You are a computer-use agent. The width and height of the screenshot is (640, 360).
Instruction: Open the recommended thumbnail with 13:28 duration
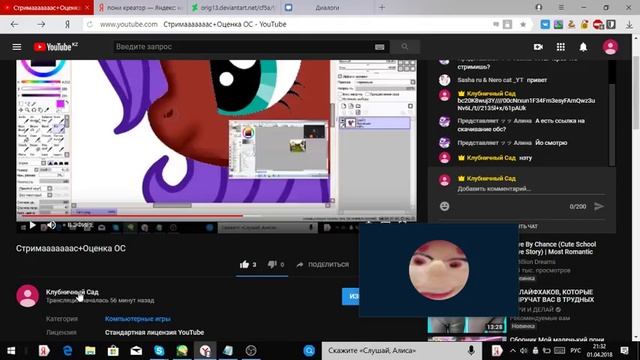467,325
